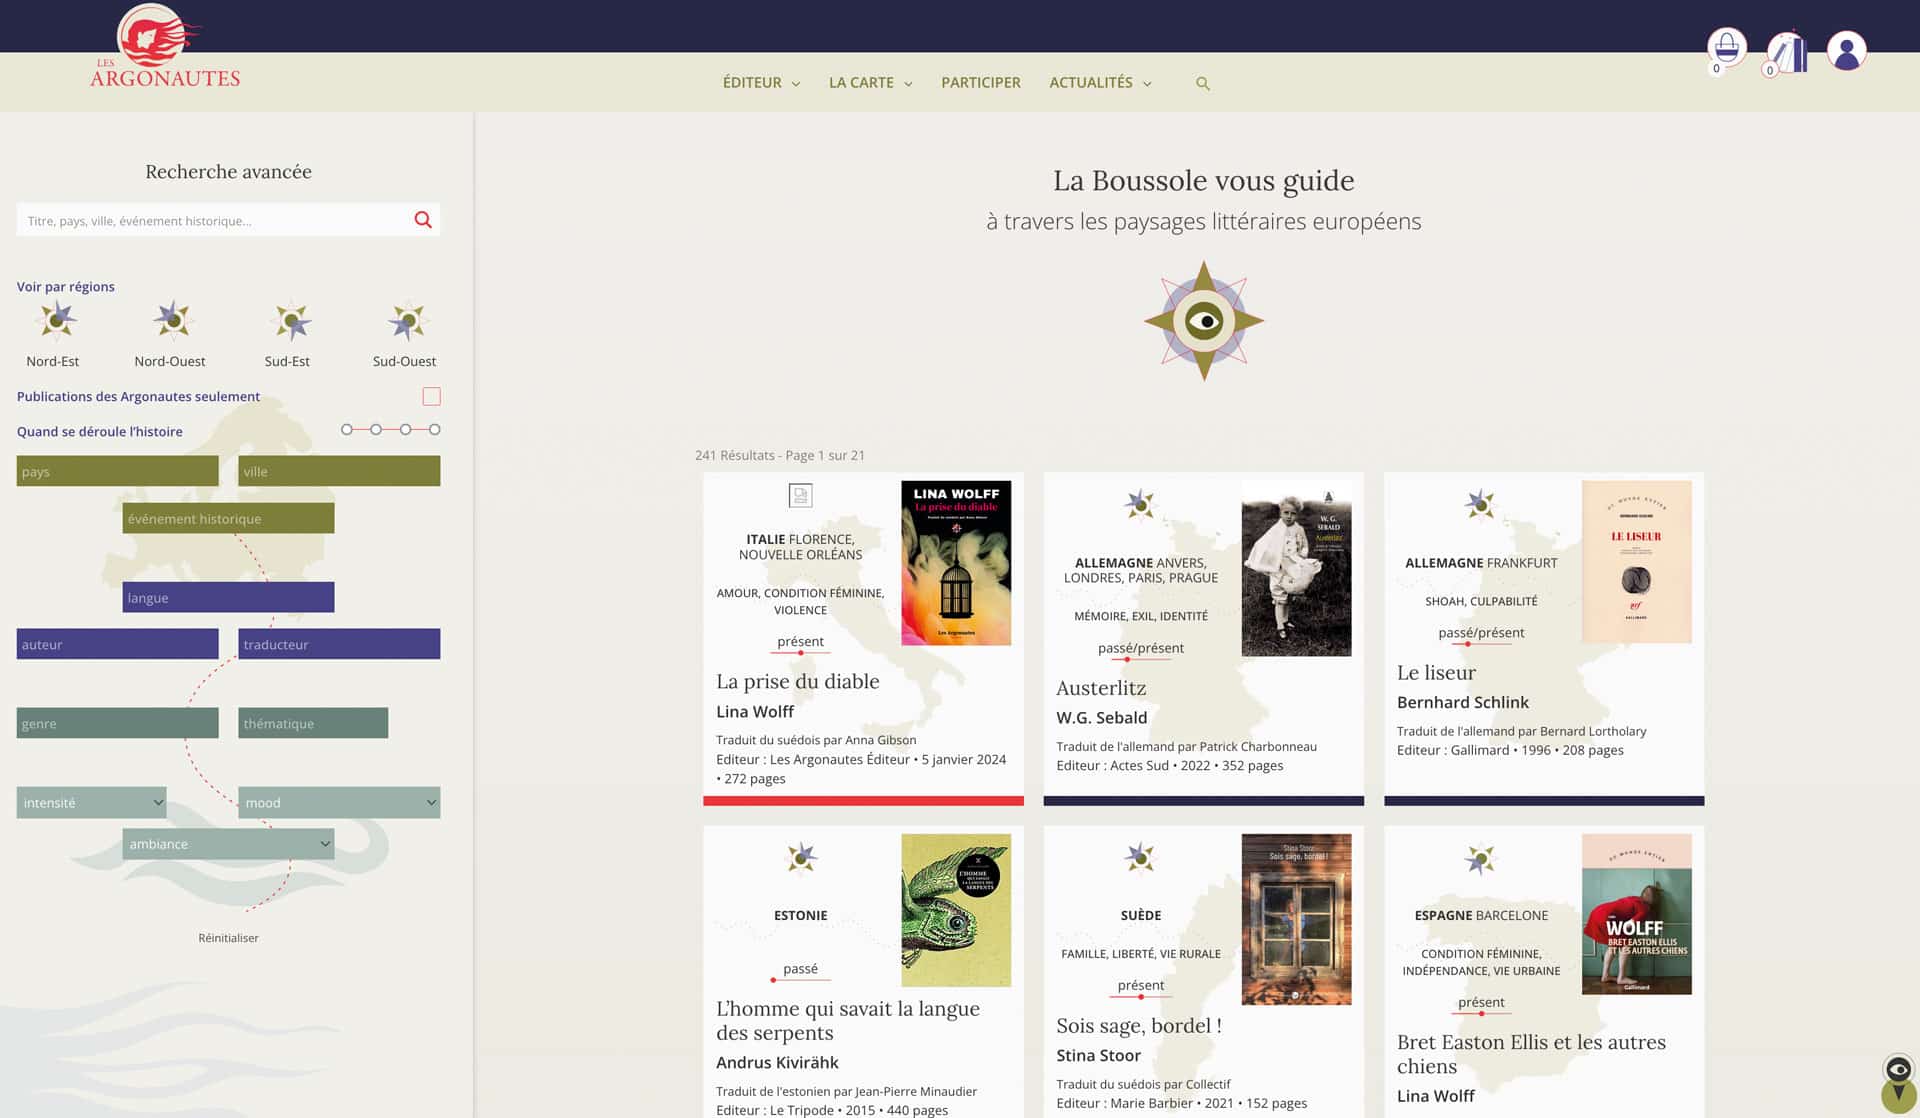
Task: Open the ambiance dropdown
Action: click(x=228, y=844)
